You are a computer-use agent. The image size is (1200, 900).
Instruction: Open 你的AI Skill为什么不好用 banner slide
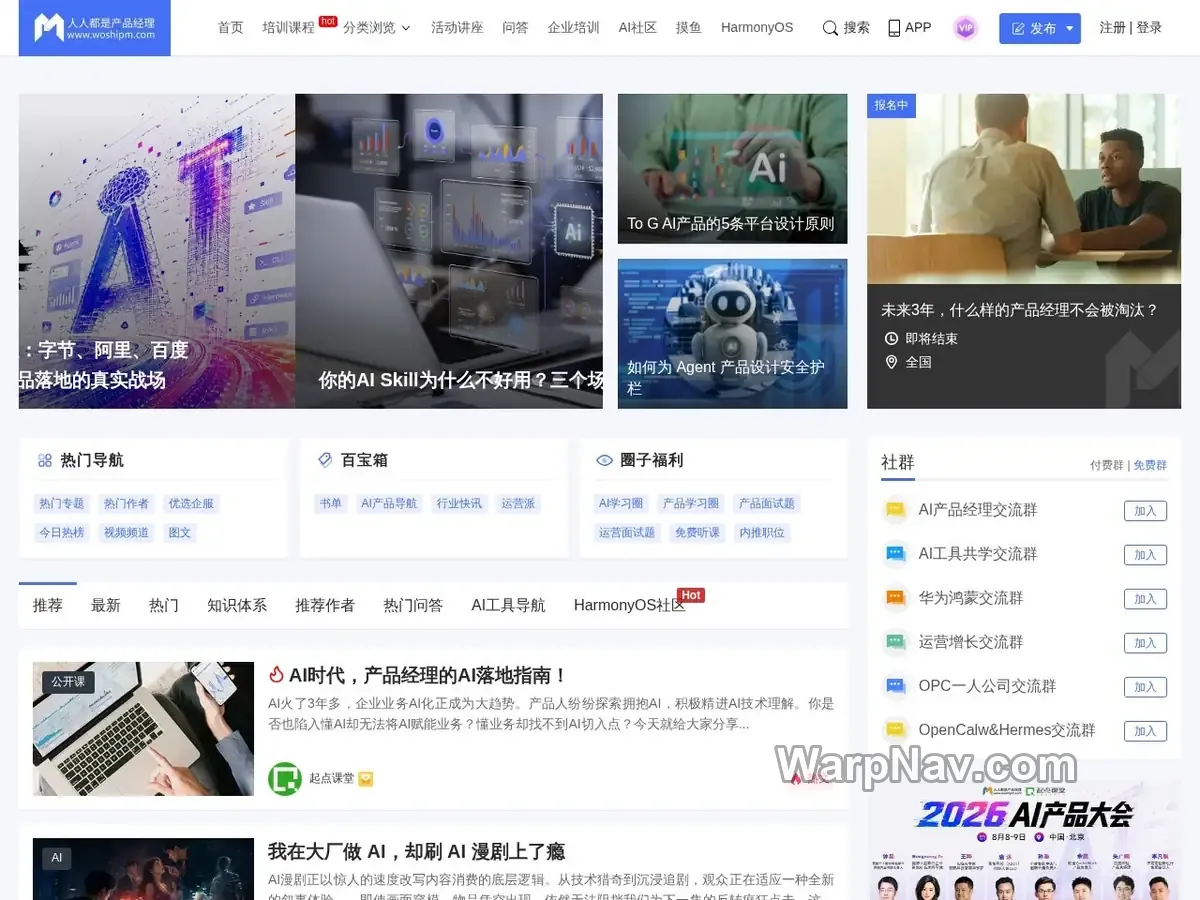[449, 251]
